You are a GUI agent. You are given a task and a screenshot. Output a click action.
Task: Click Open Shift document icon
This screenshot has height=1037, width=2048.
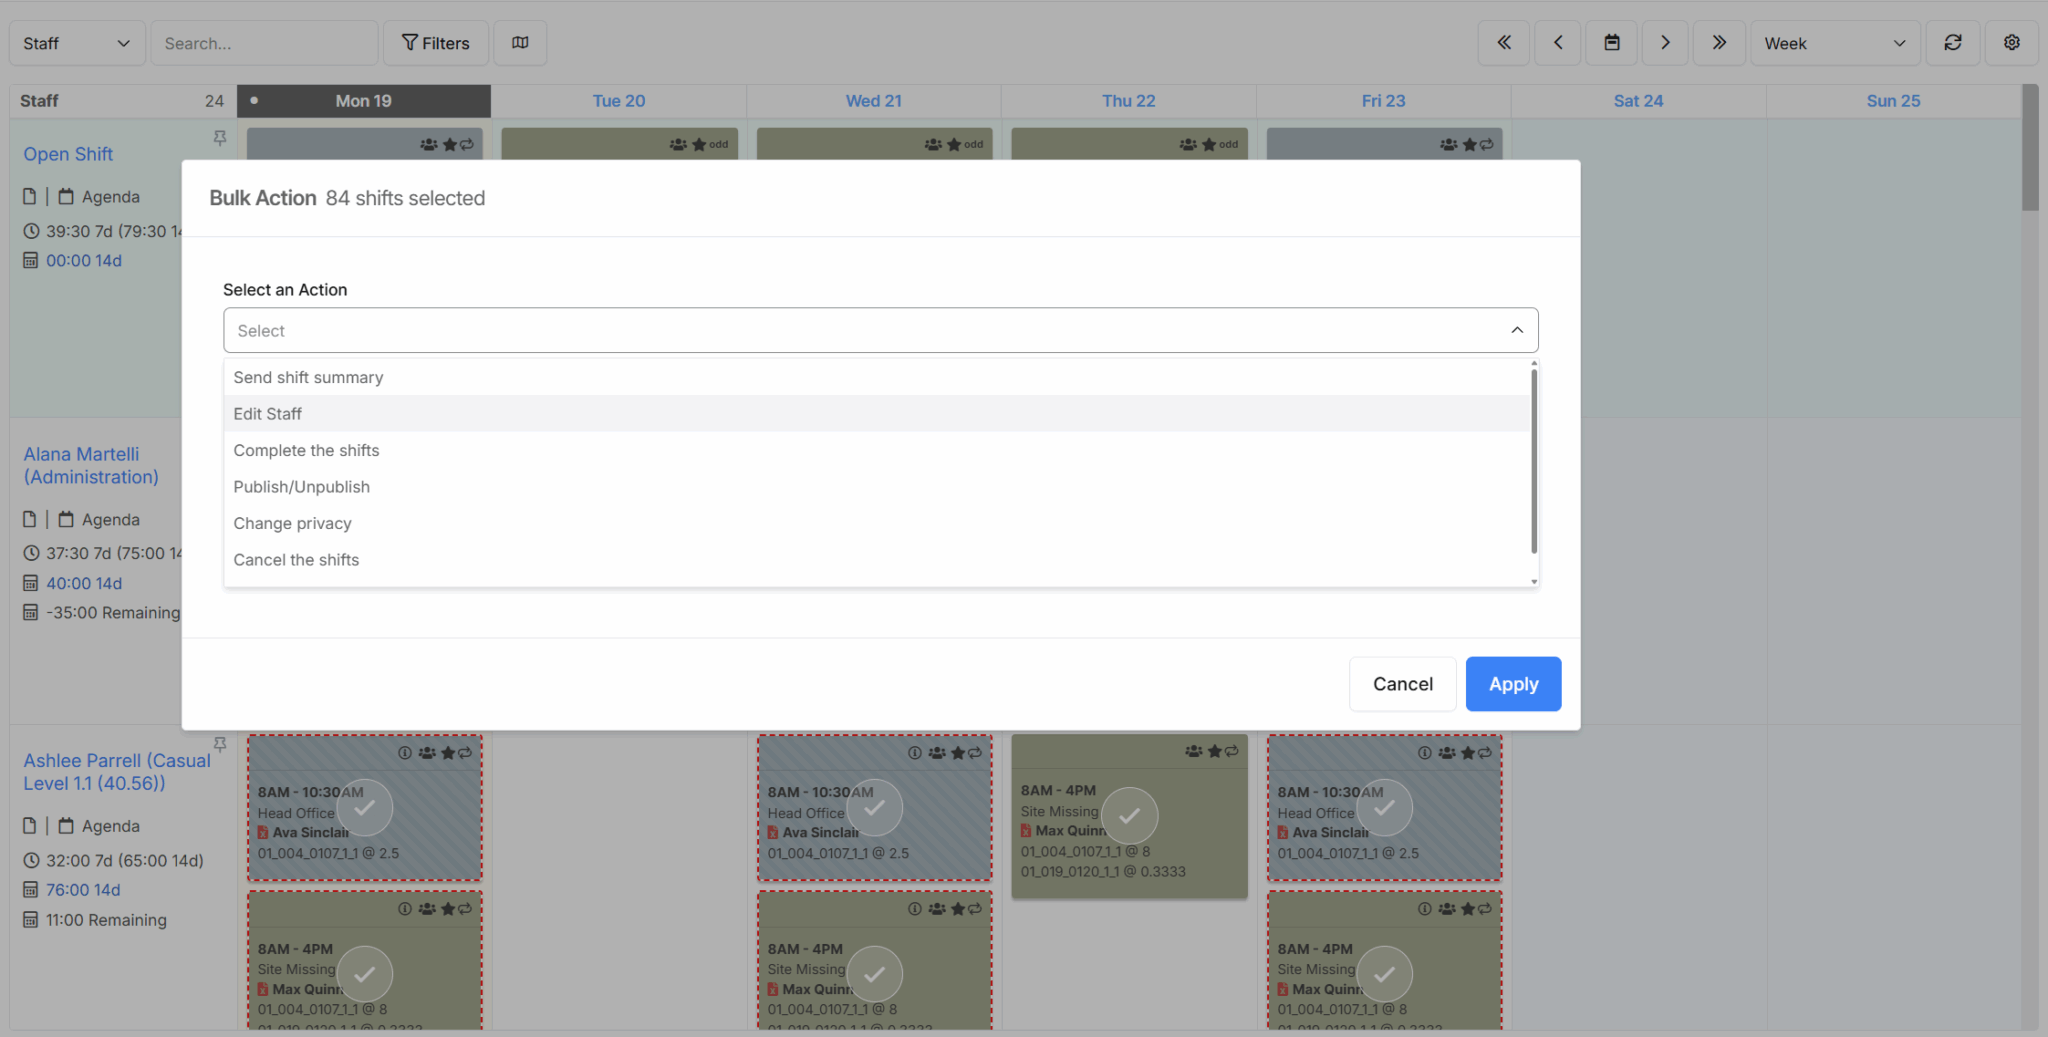tap(30, 196)
